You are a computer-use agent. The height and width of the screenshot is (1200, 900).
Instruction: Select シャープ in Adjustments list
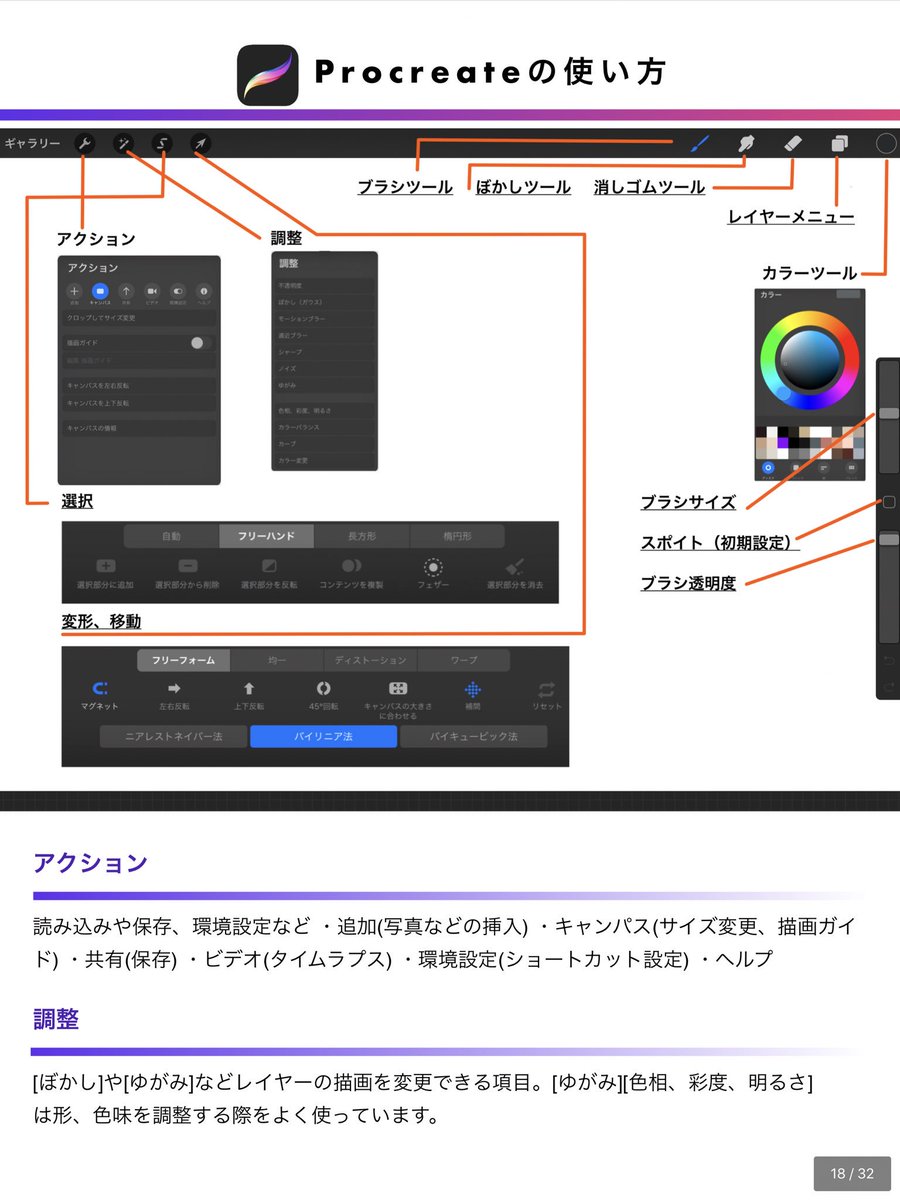pyautogui.click(x=325, y=352)
